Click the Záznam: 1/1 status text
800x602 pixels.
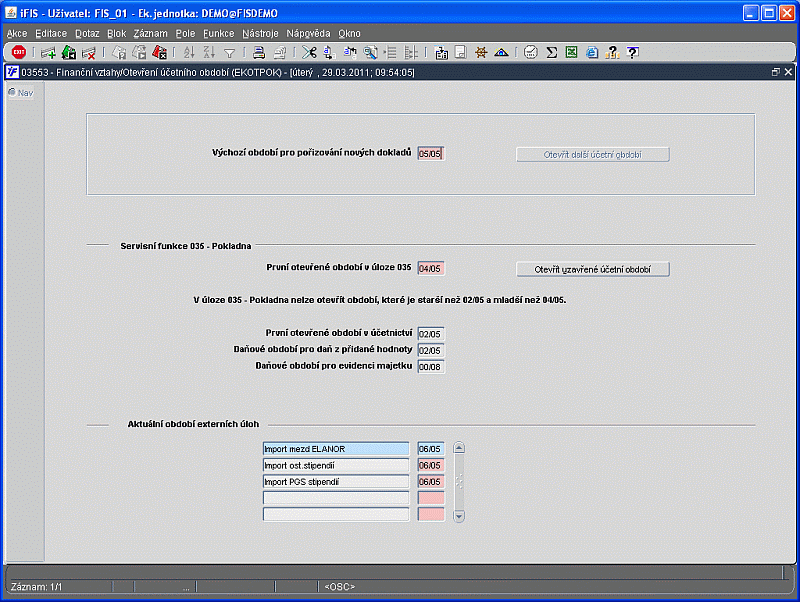coord(36,587)
